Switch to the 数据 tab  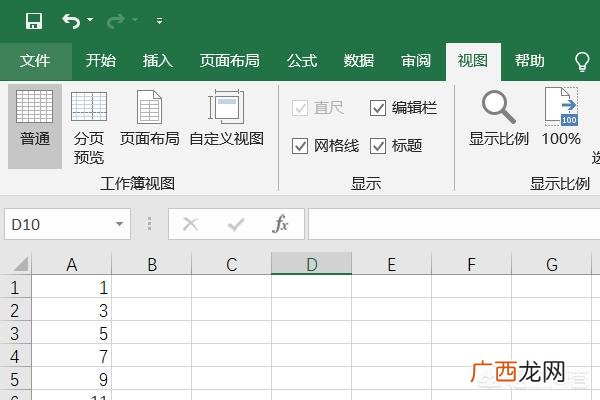tap(359, 60)
